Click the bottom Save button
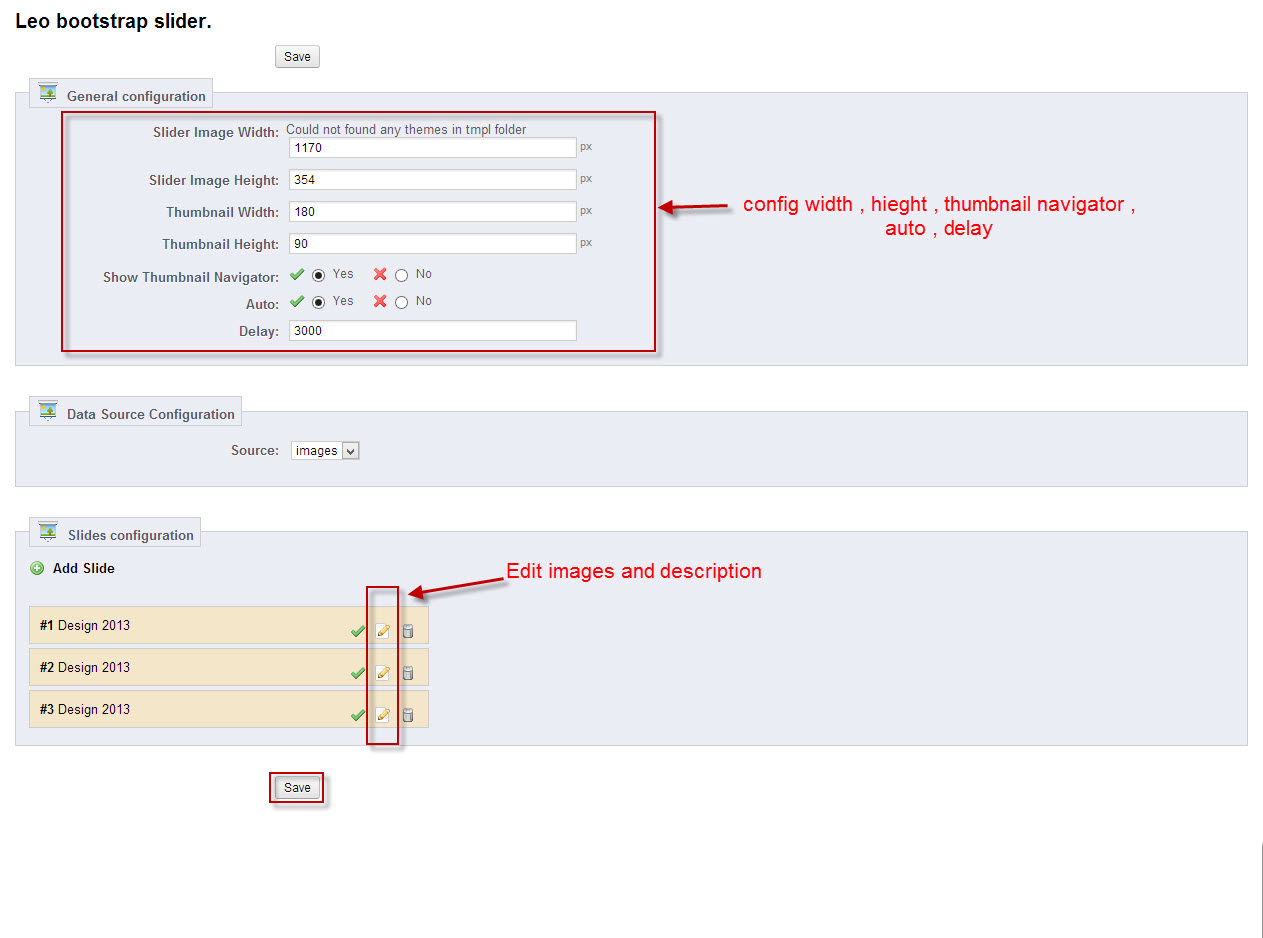This screenshot has height=938, width=1263. coord(297,788)
